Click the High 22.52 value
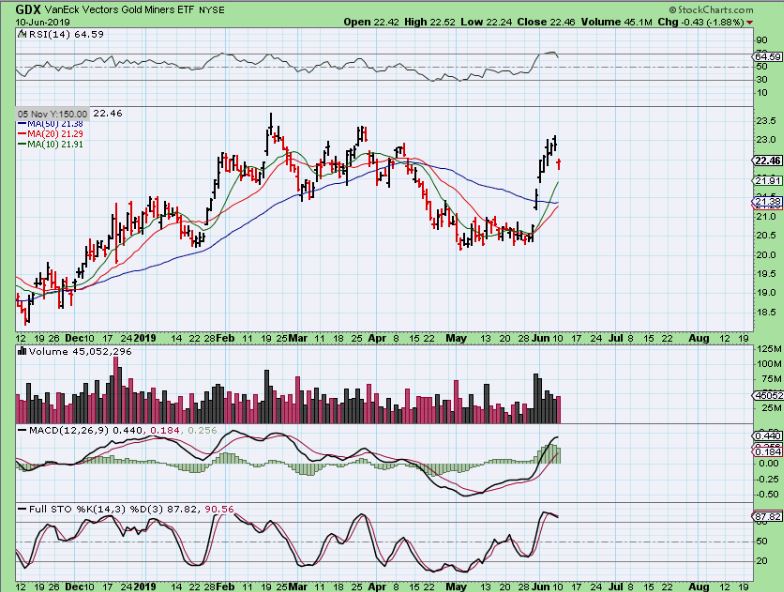This screenshot has height=592, width=784. coord(430,22)
